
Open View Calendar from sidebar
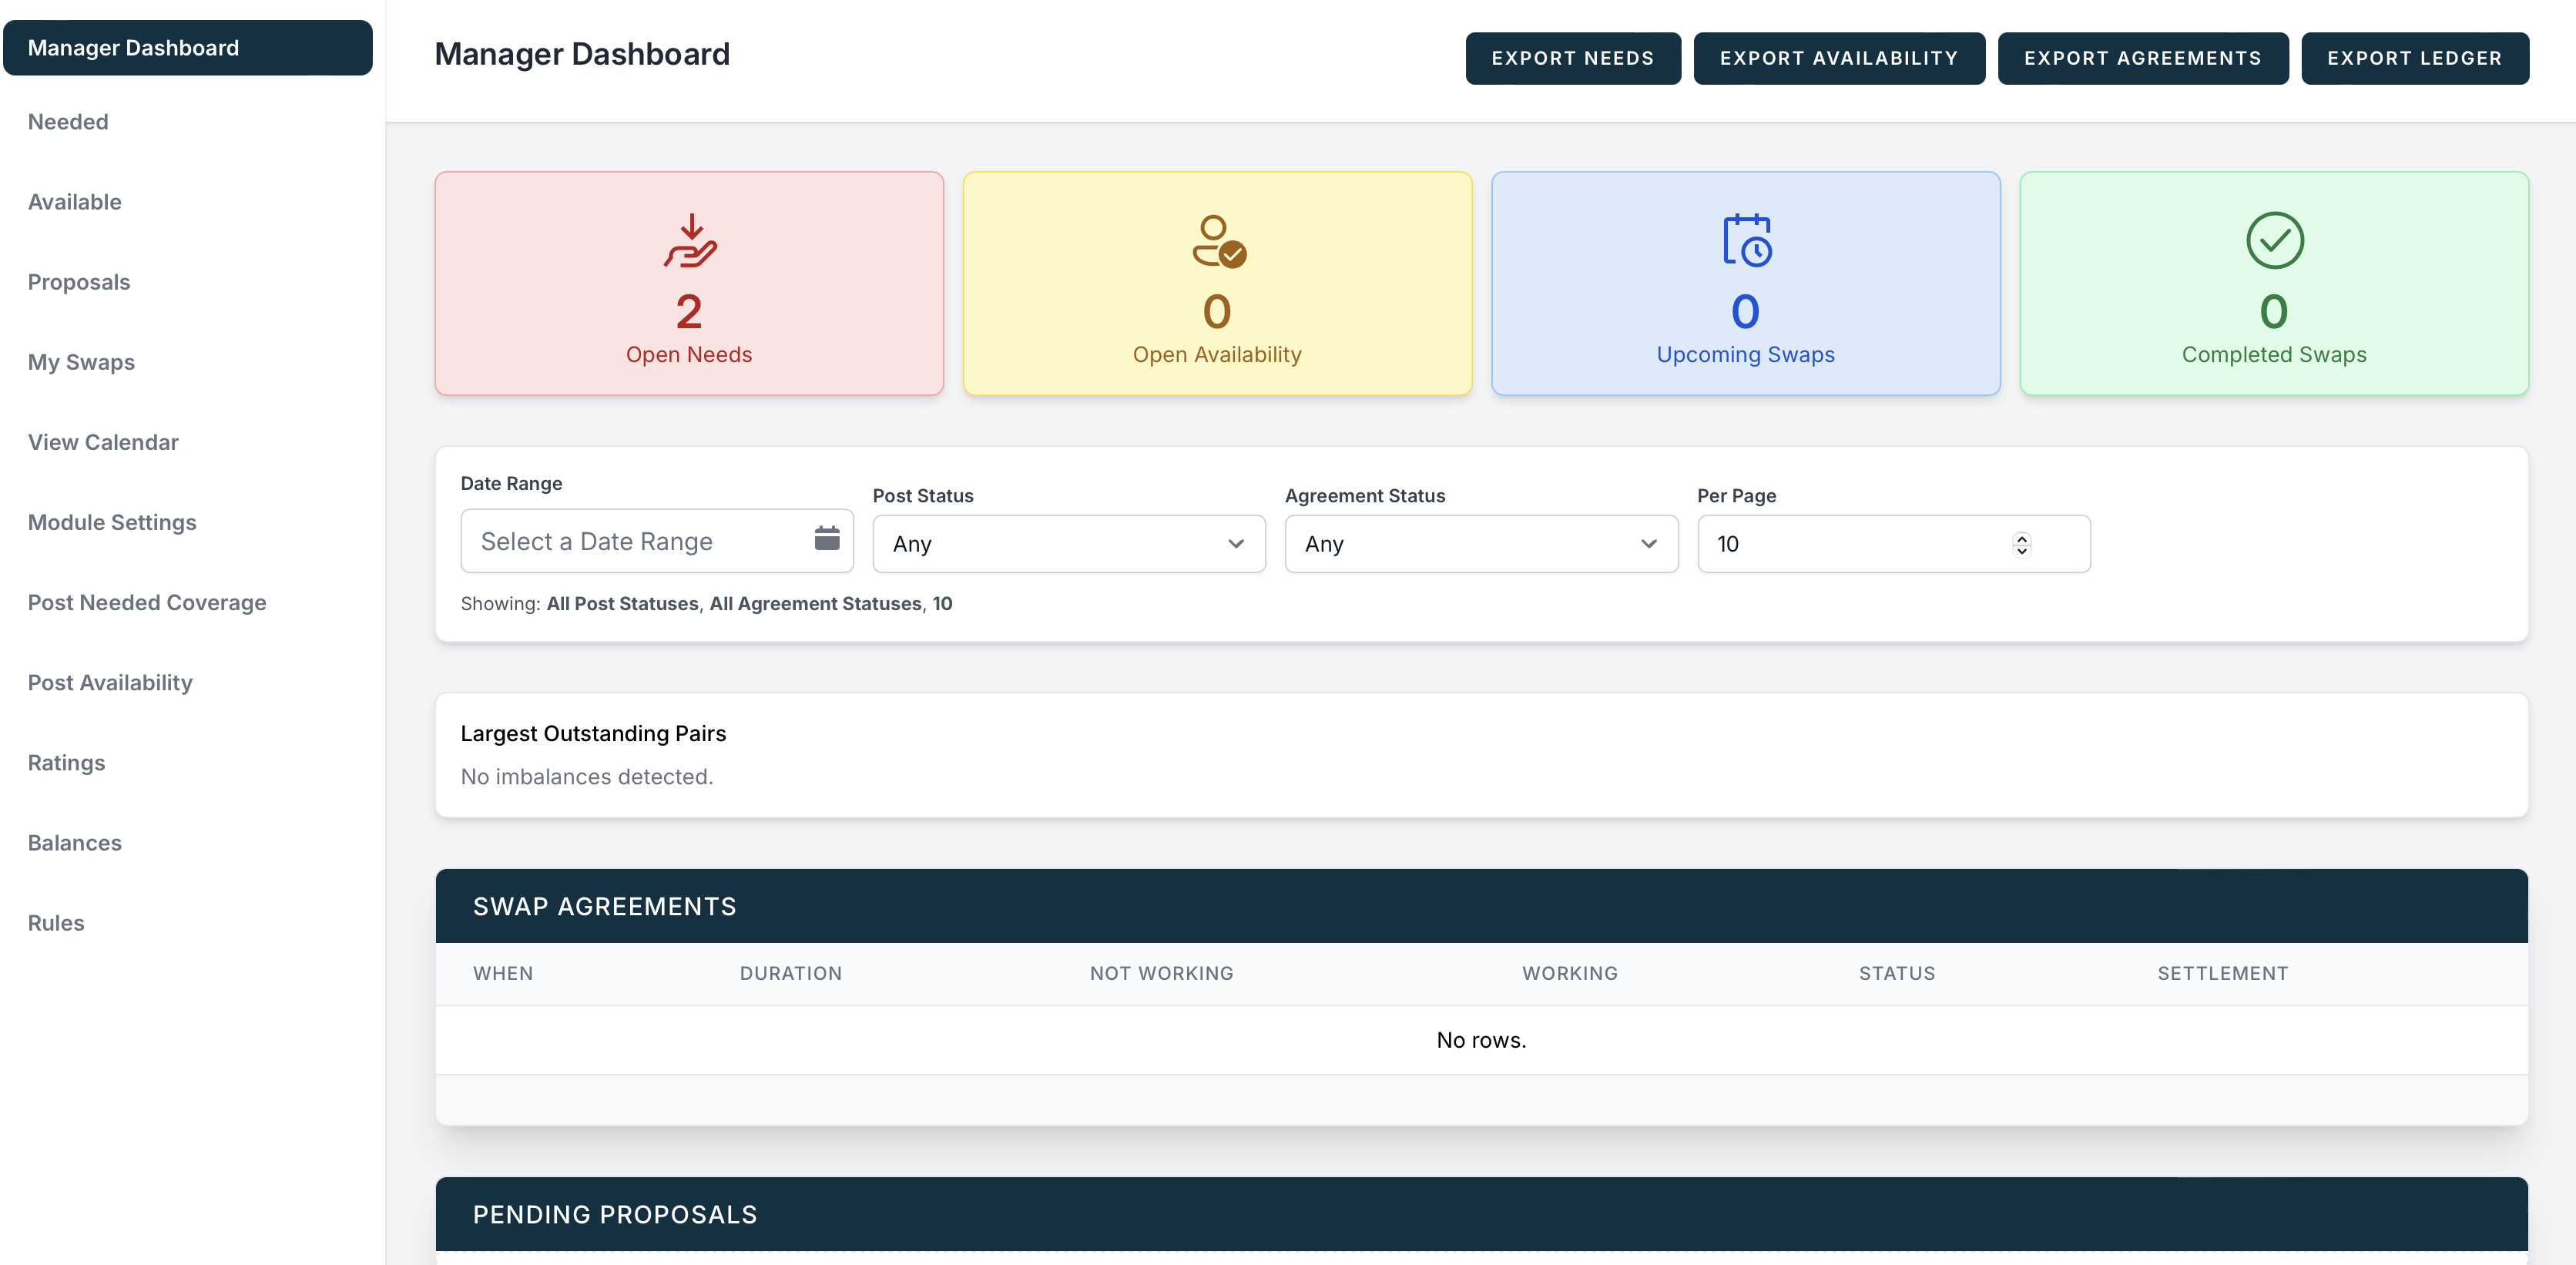click(103, 442)
